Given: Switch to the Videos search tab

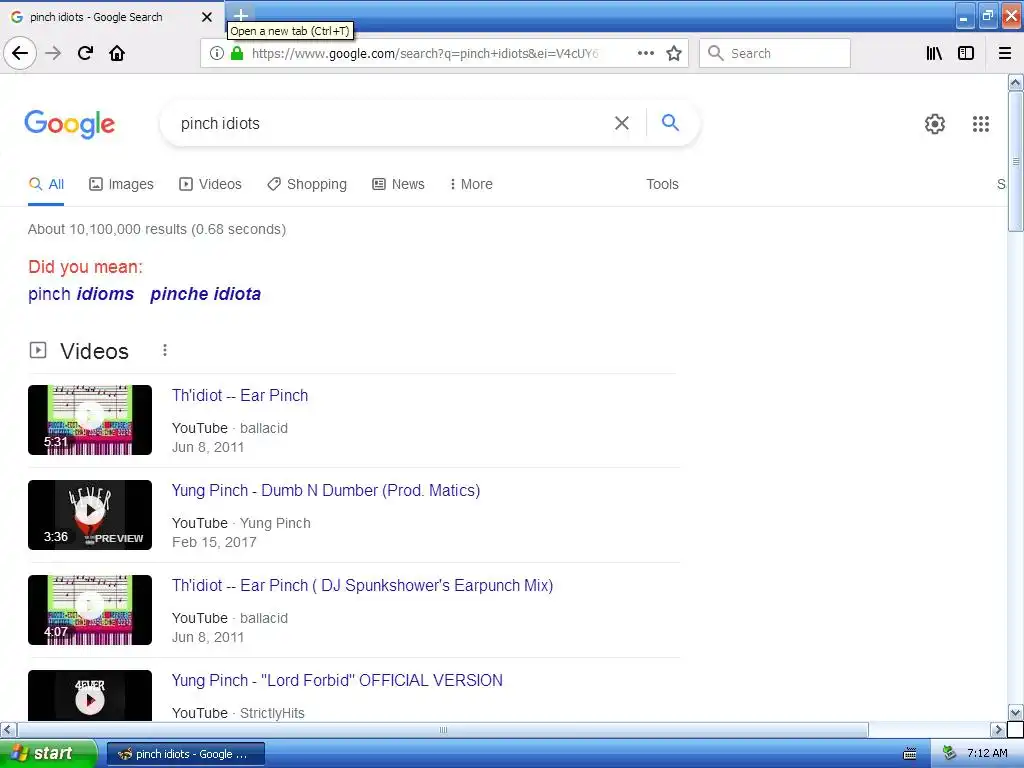Looking at the screenshot, I should click(x=210, y=184).
